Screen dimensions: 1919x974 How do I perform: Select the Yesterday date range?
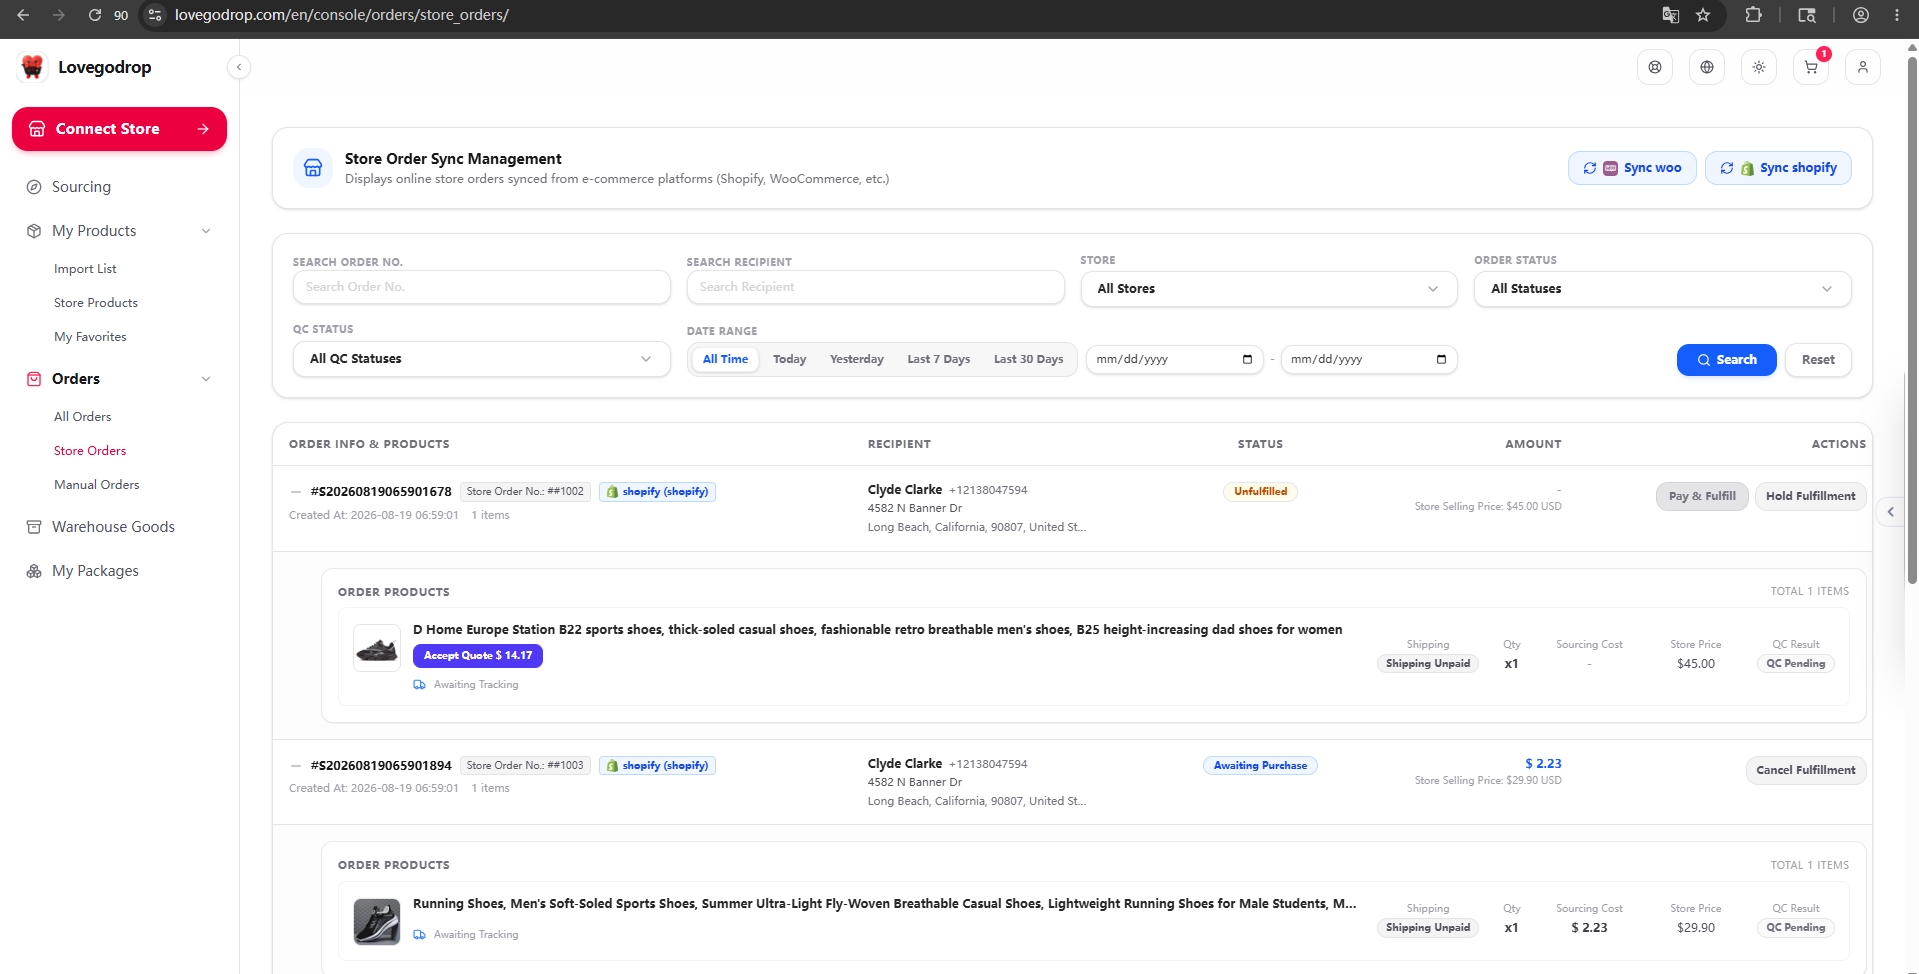click(x=857, y=359)
